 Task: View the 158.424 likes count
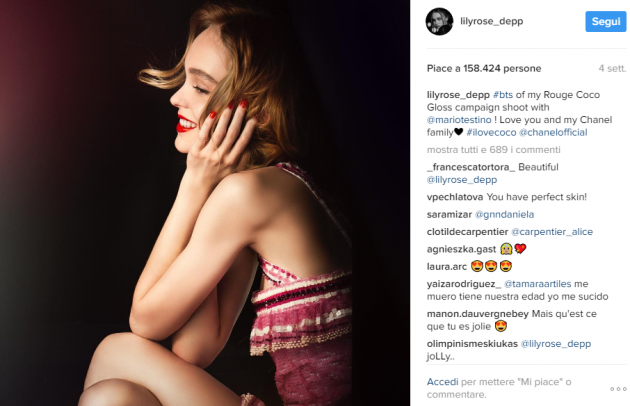coord(484,69)
